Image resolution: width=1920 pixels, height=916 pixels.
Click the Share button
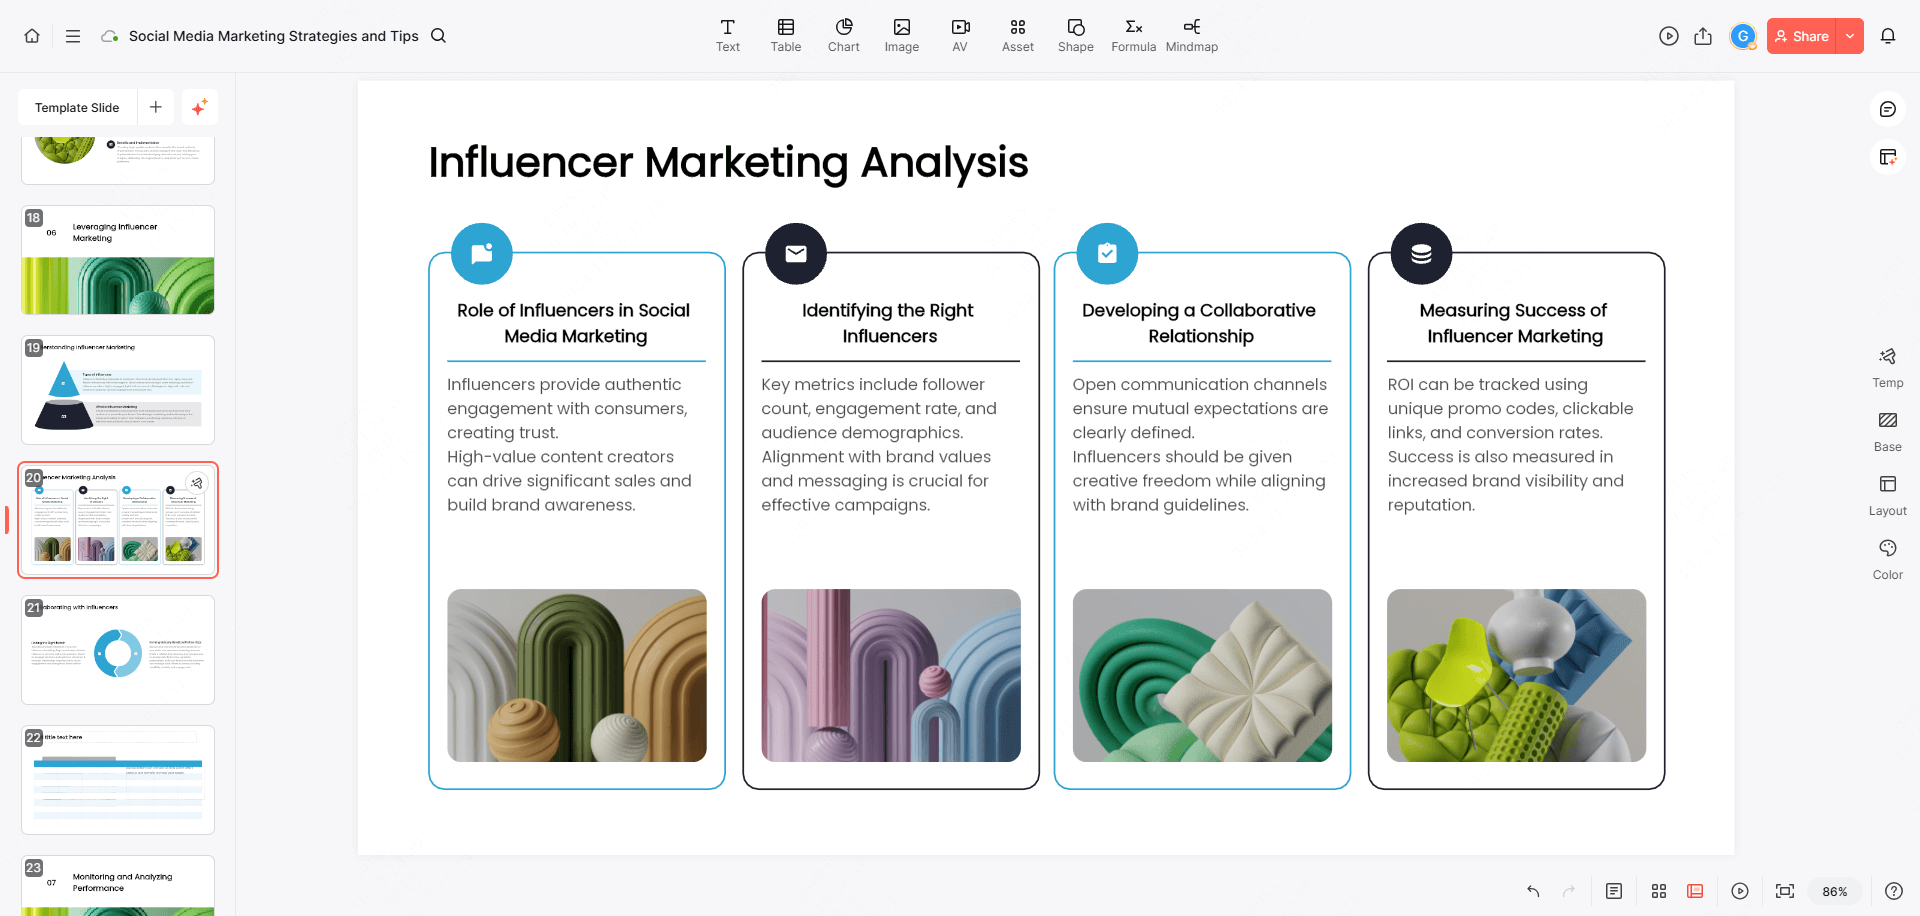point(1801,36)
